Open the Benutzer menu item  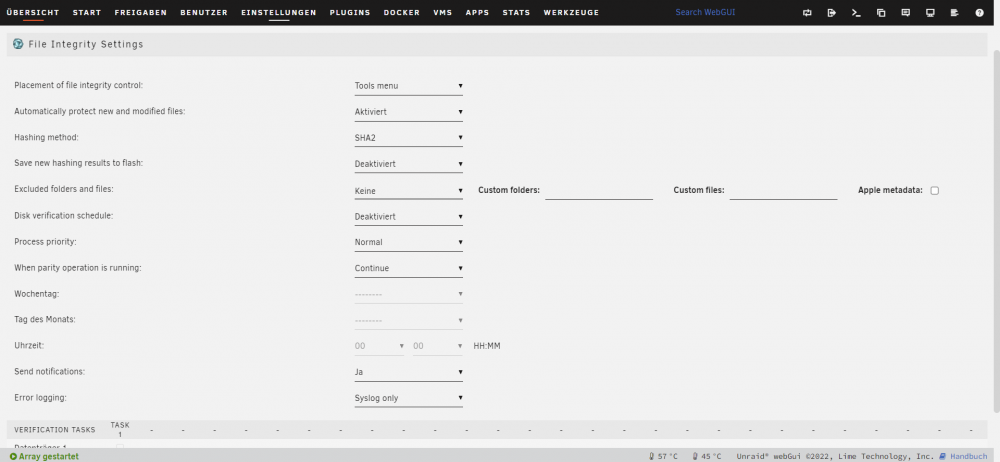pos(204,12)
